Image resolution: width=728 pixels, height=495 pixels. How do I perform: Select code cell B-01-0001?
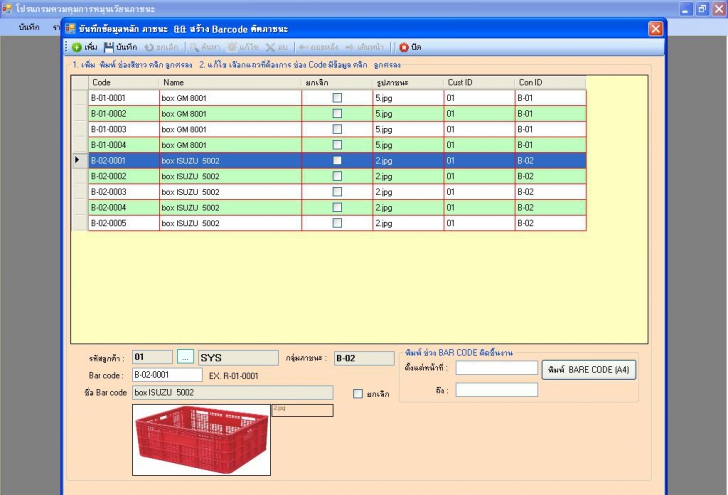(124, 98)
